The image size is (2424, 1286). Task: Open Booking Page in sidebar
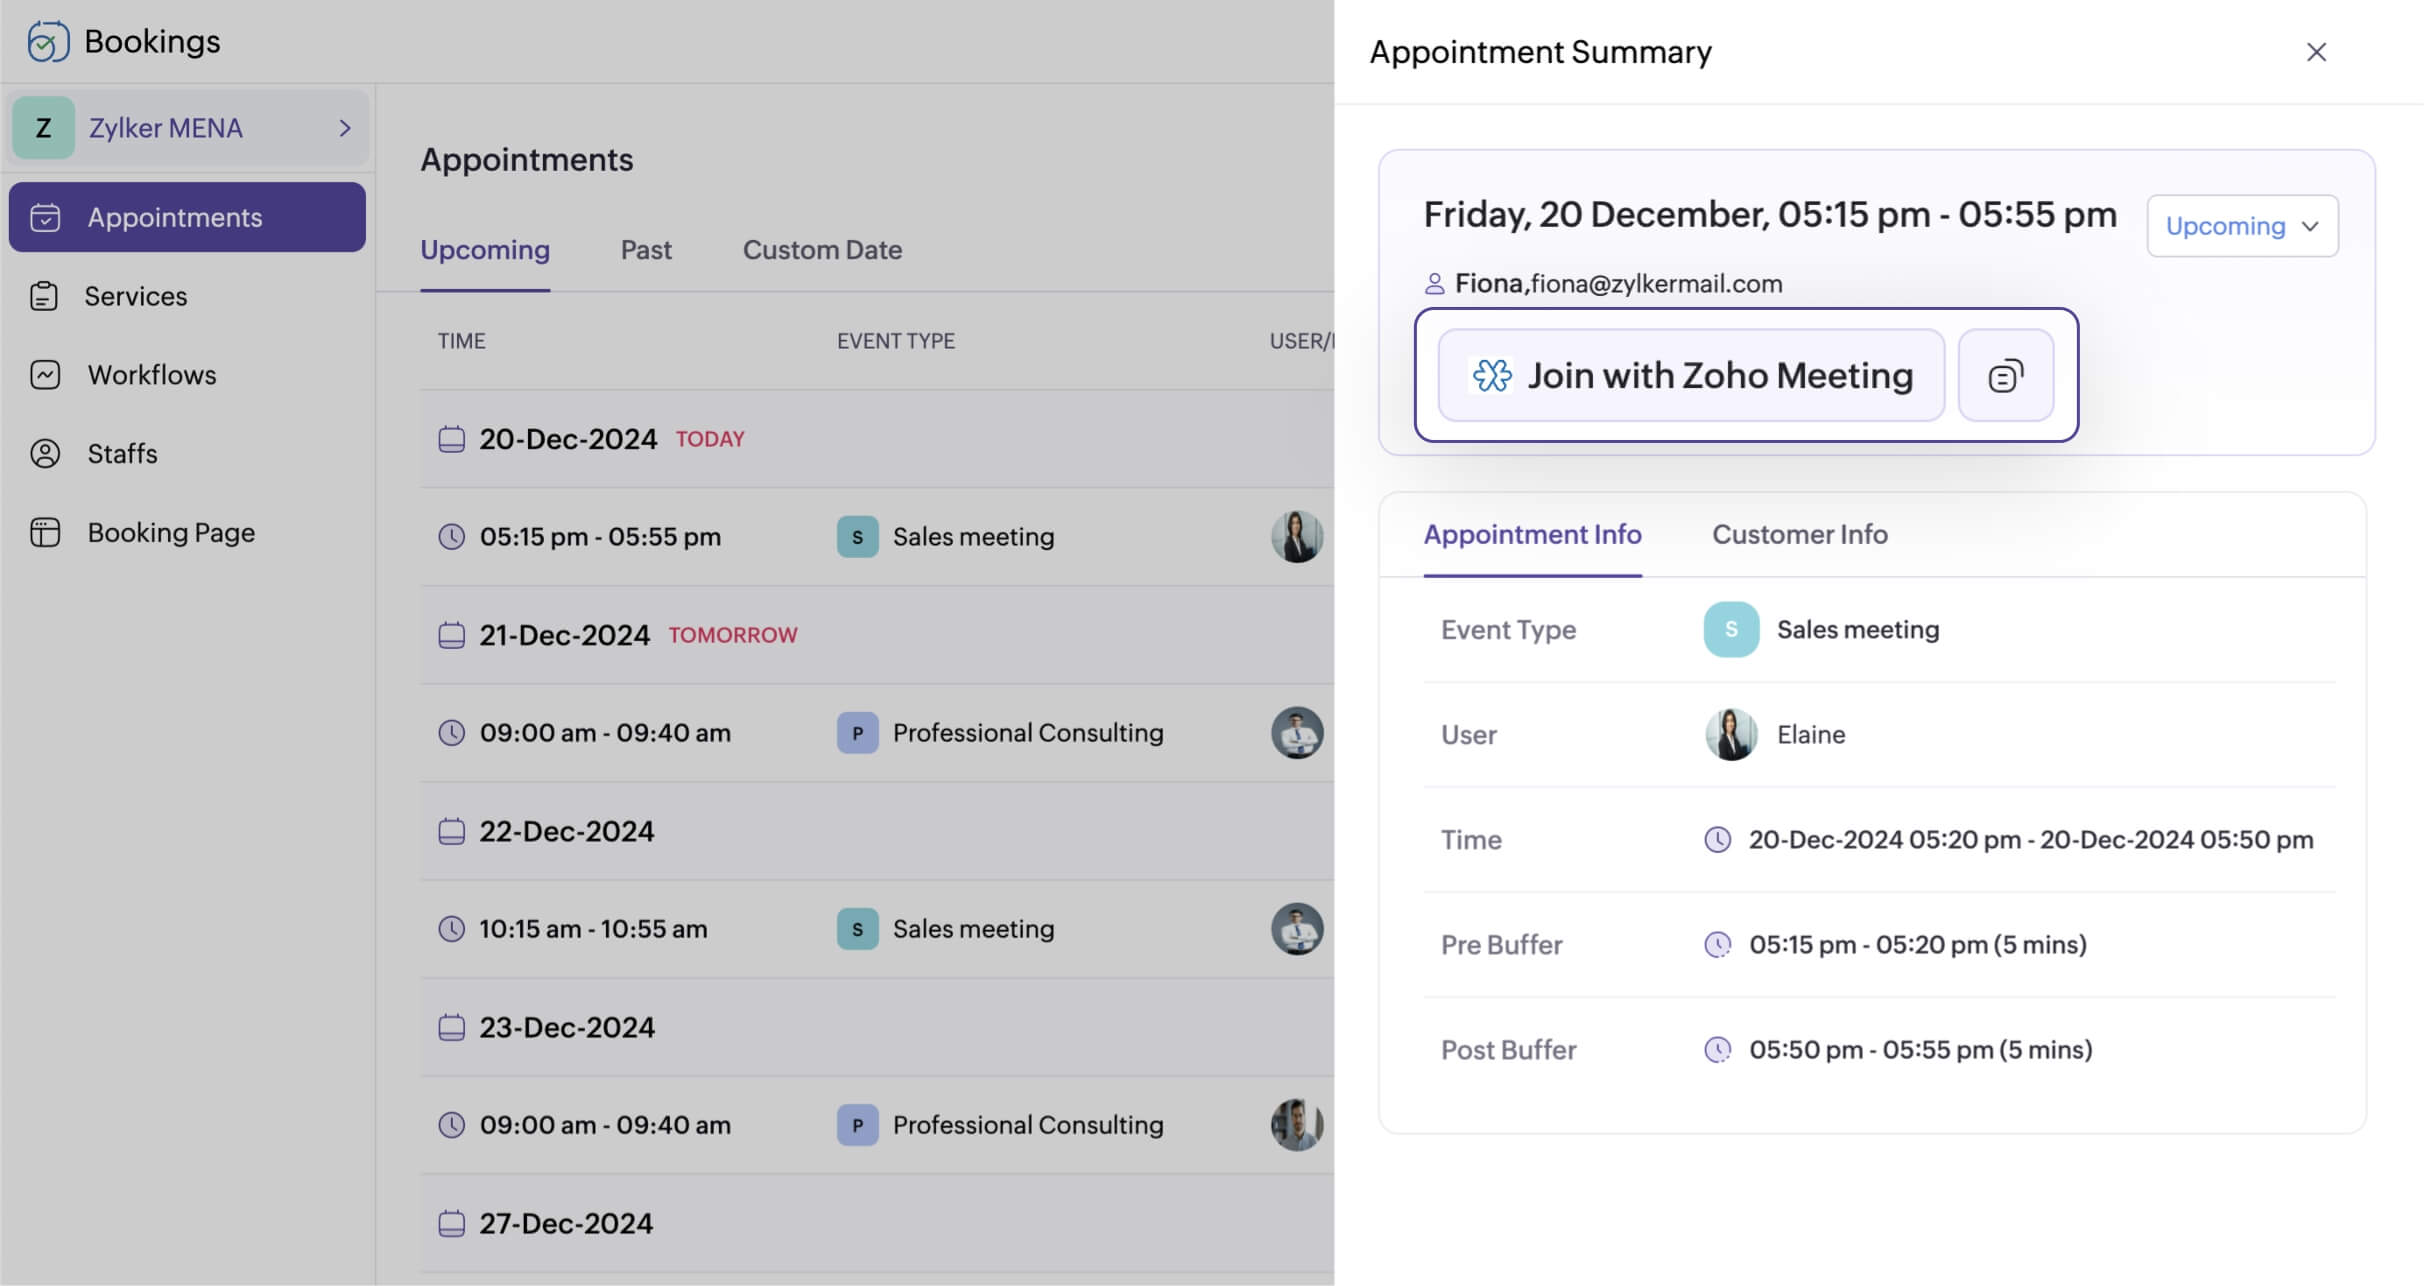point(170,532)
